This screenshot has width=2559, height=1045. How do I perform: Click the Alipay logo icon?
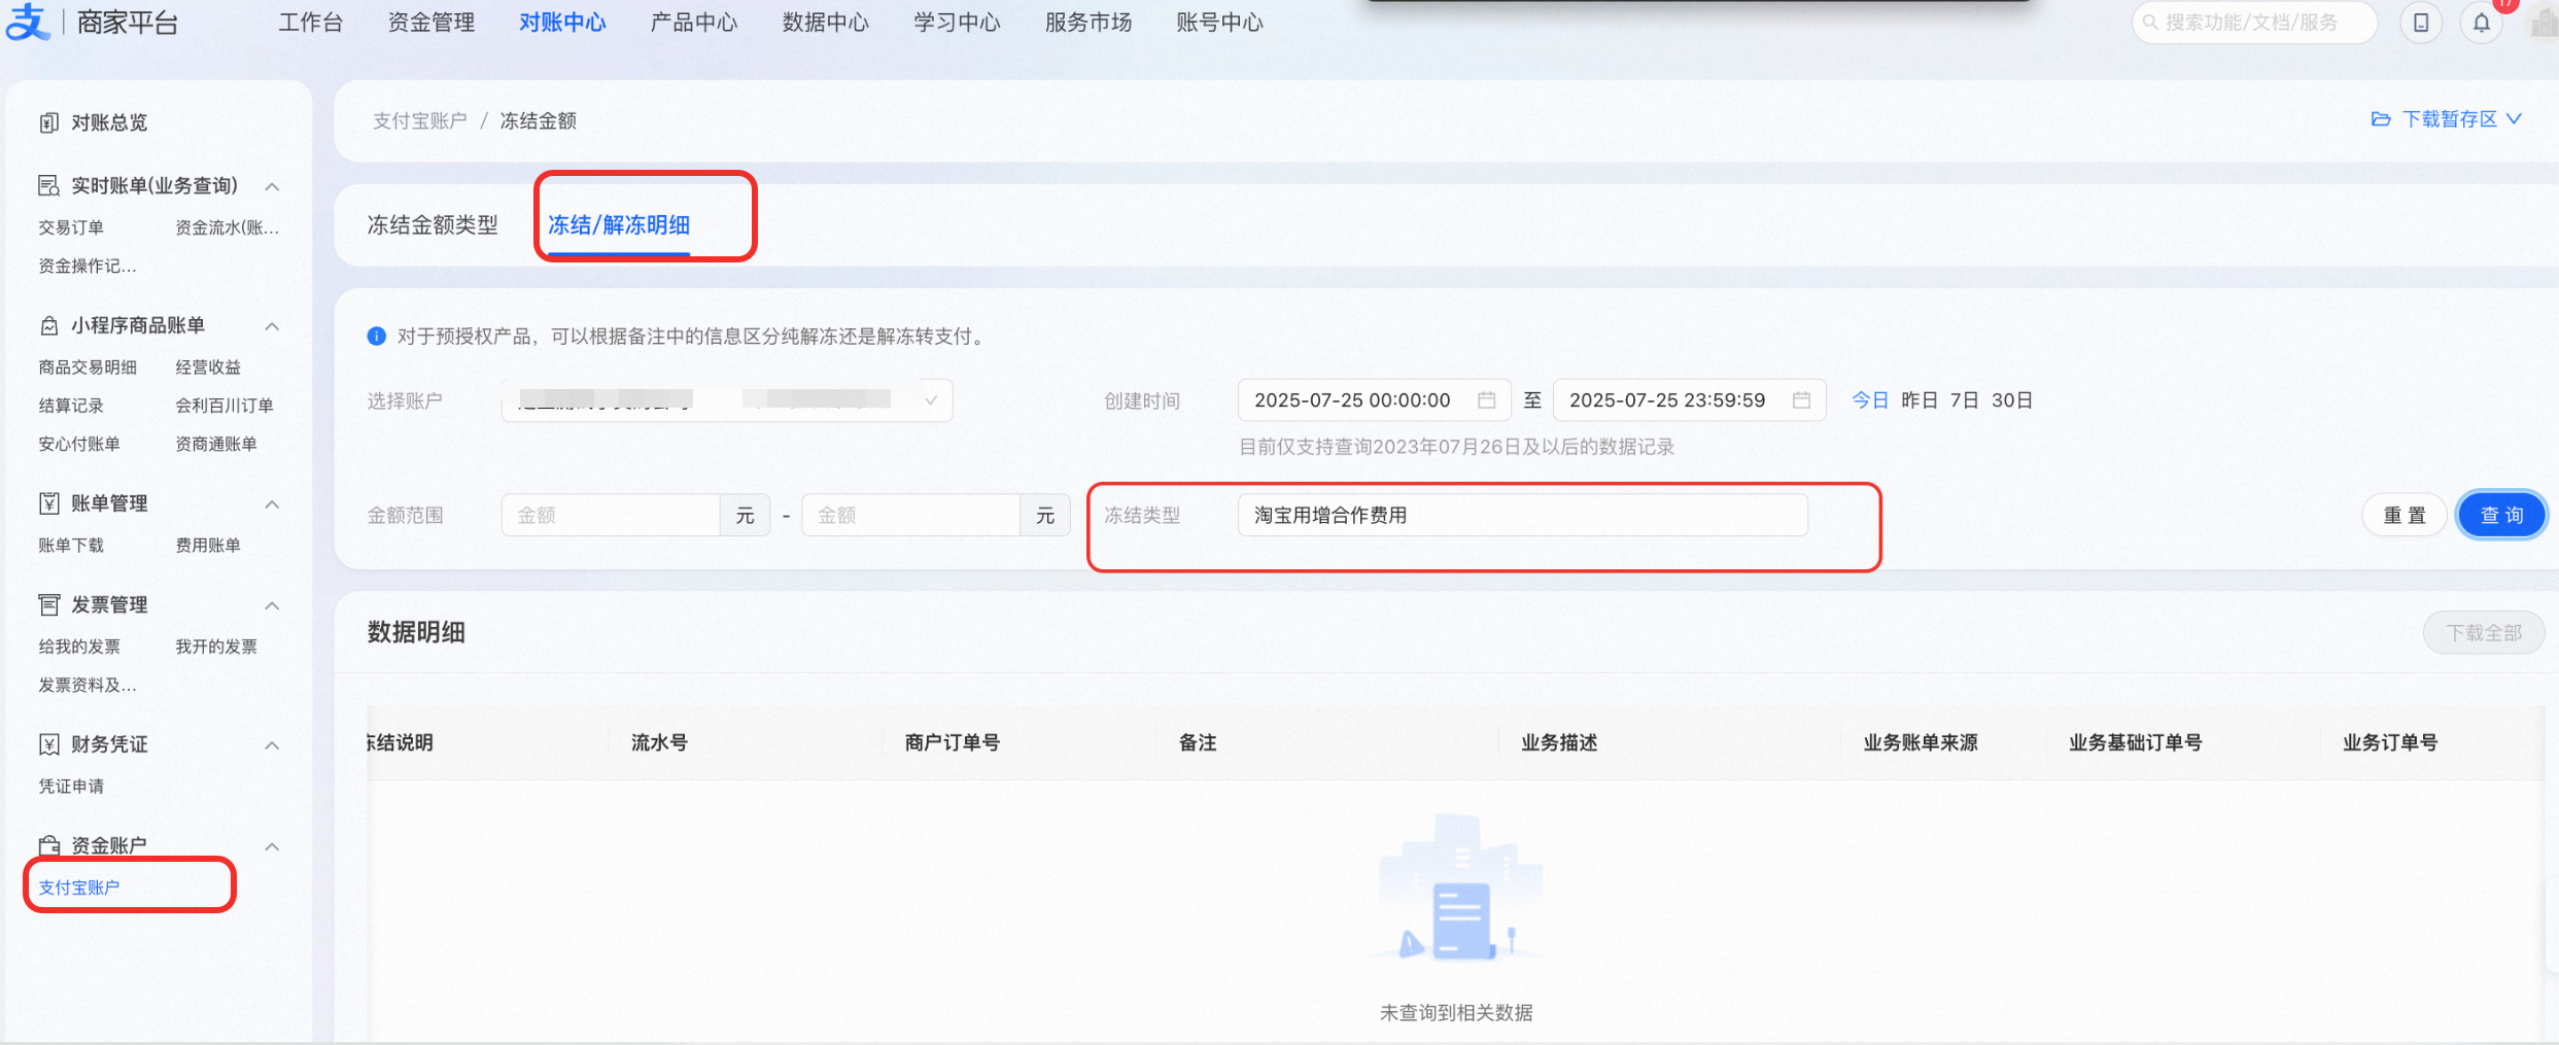point(28,21)
